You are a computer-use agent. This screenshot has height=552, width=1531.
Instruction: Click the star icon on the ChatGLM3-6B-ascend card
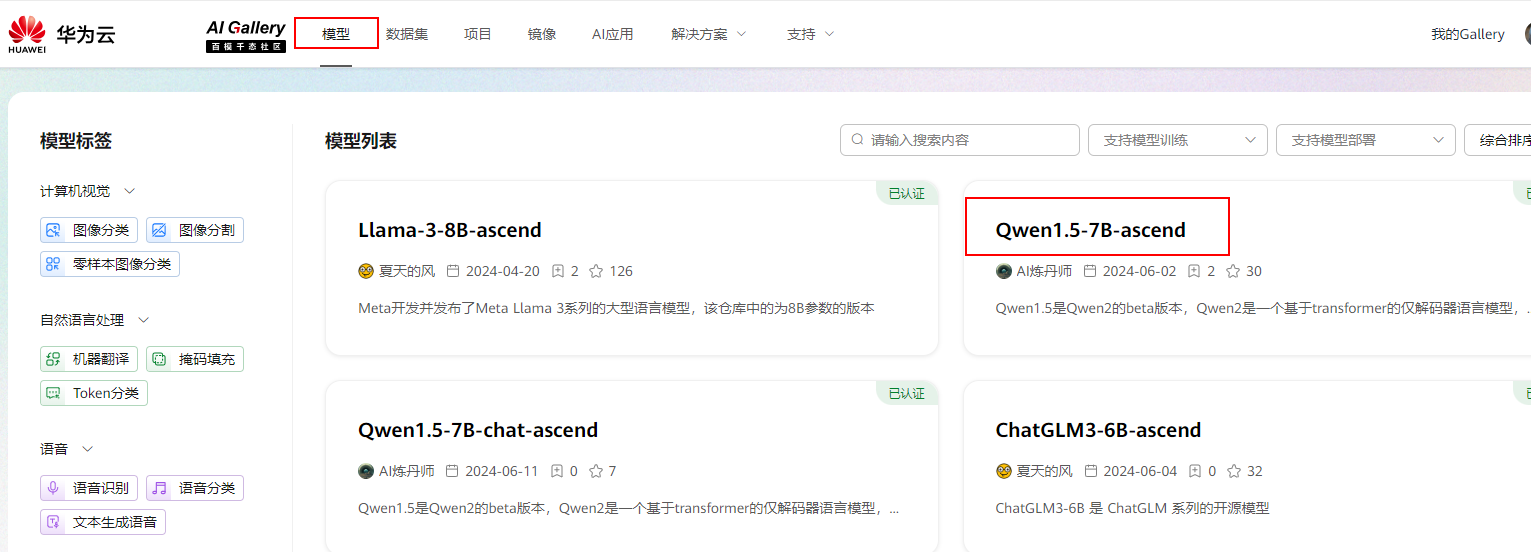(1233, 471)
